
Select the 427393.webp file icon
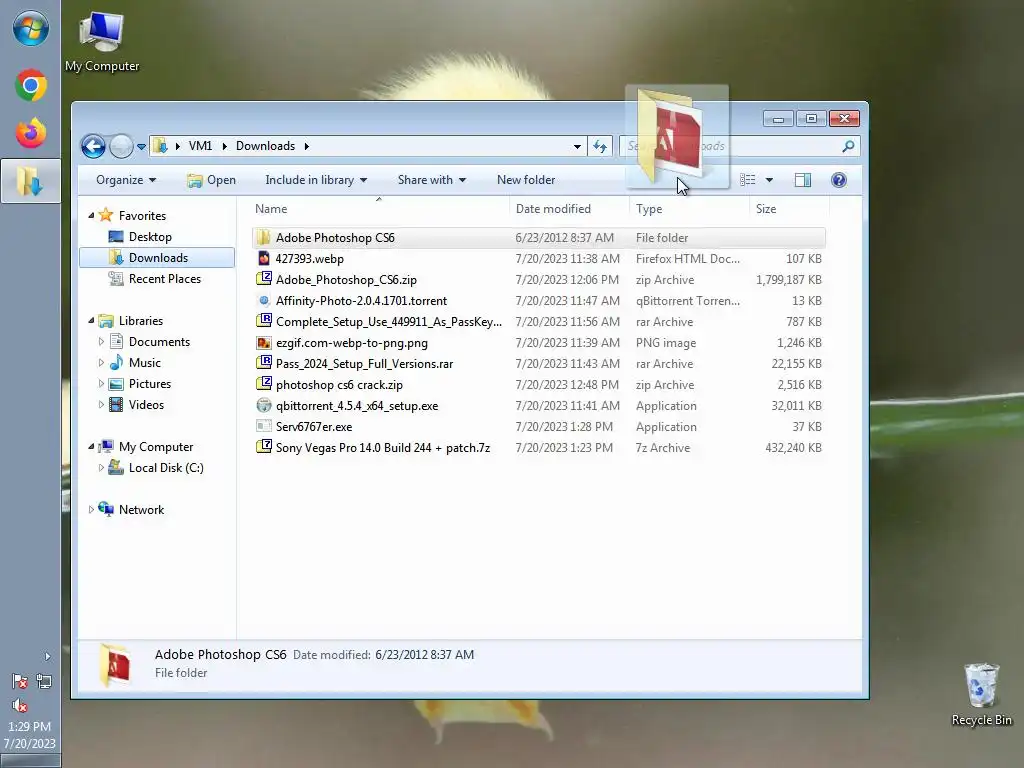coord(263,259)
